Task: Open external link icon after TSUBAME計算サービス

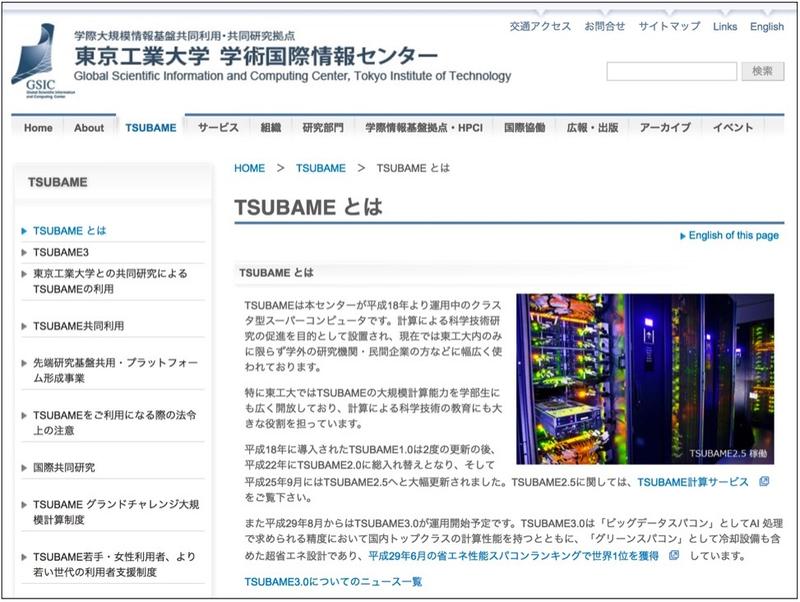Action: [x=764, y=481]
